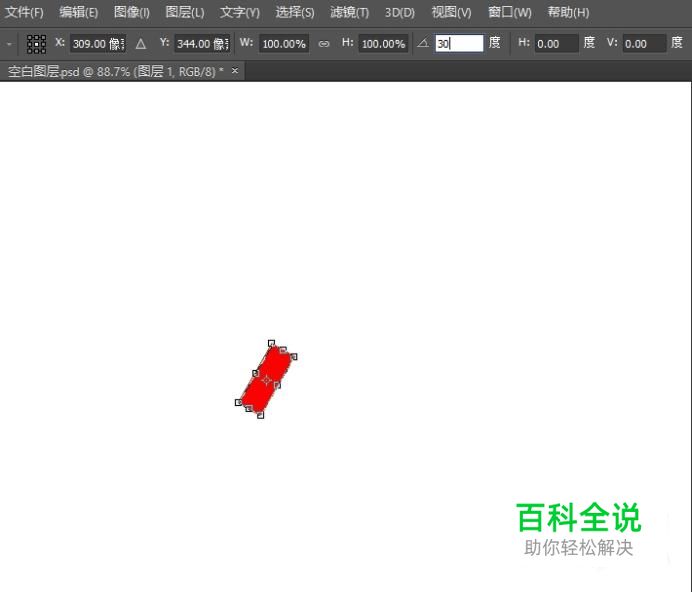Screen dimensions: 692x592
Task: Open the 选择(S) menu
Action: coord(295,12)
